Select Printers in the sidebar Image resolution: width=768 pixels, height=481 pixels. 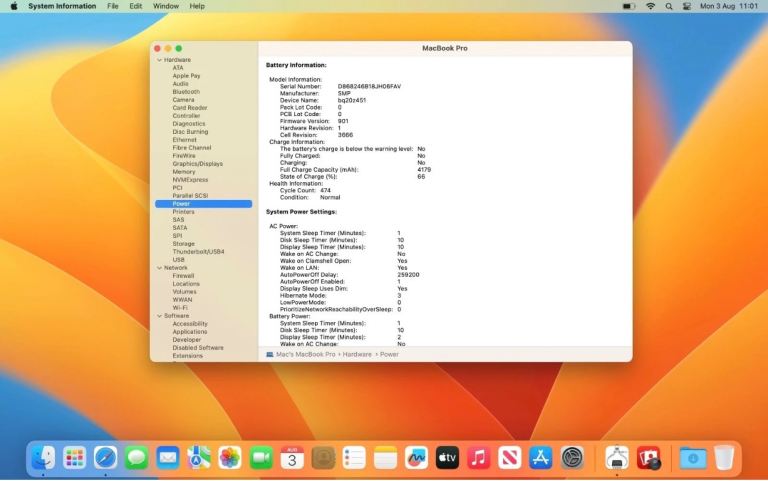[183, 212]
